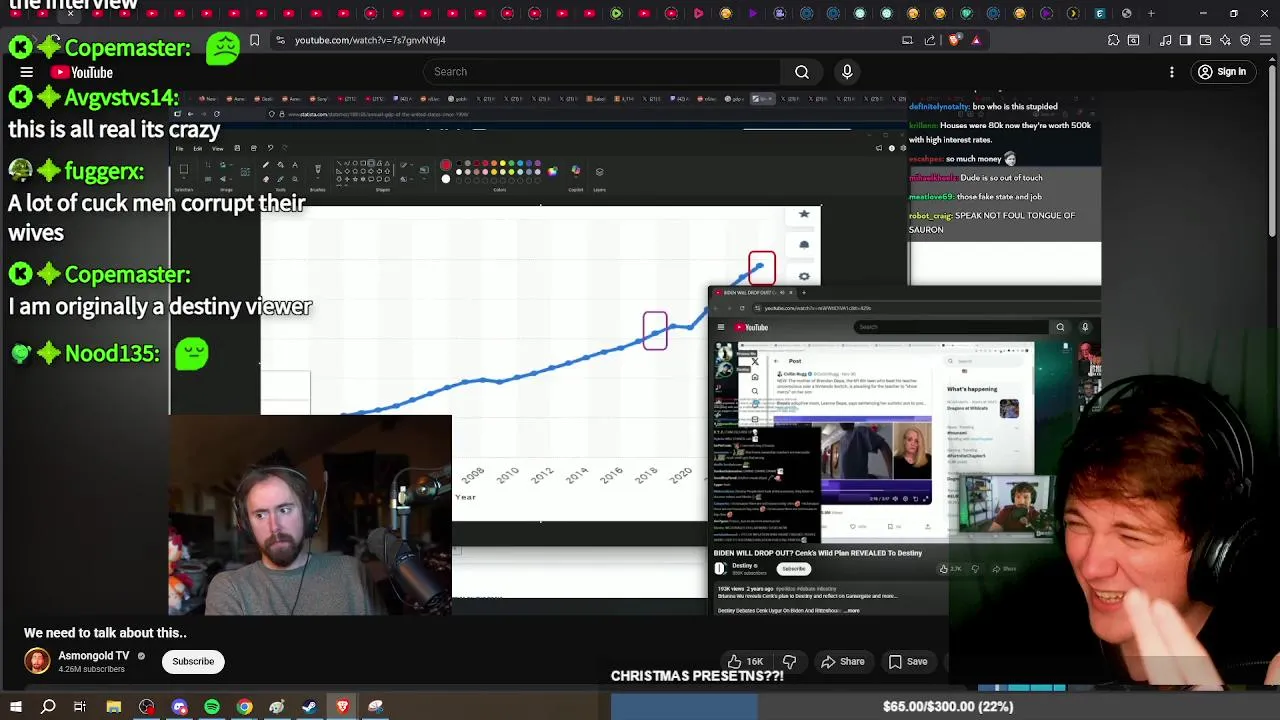Like the video (16K thumbs up)

[745, 661]
